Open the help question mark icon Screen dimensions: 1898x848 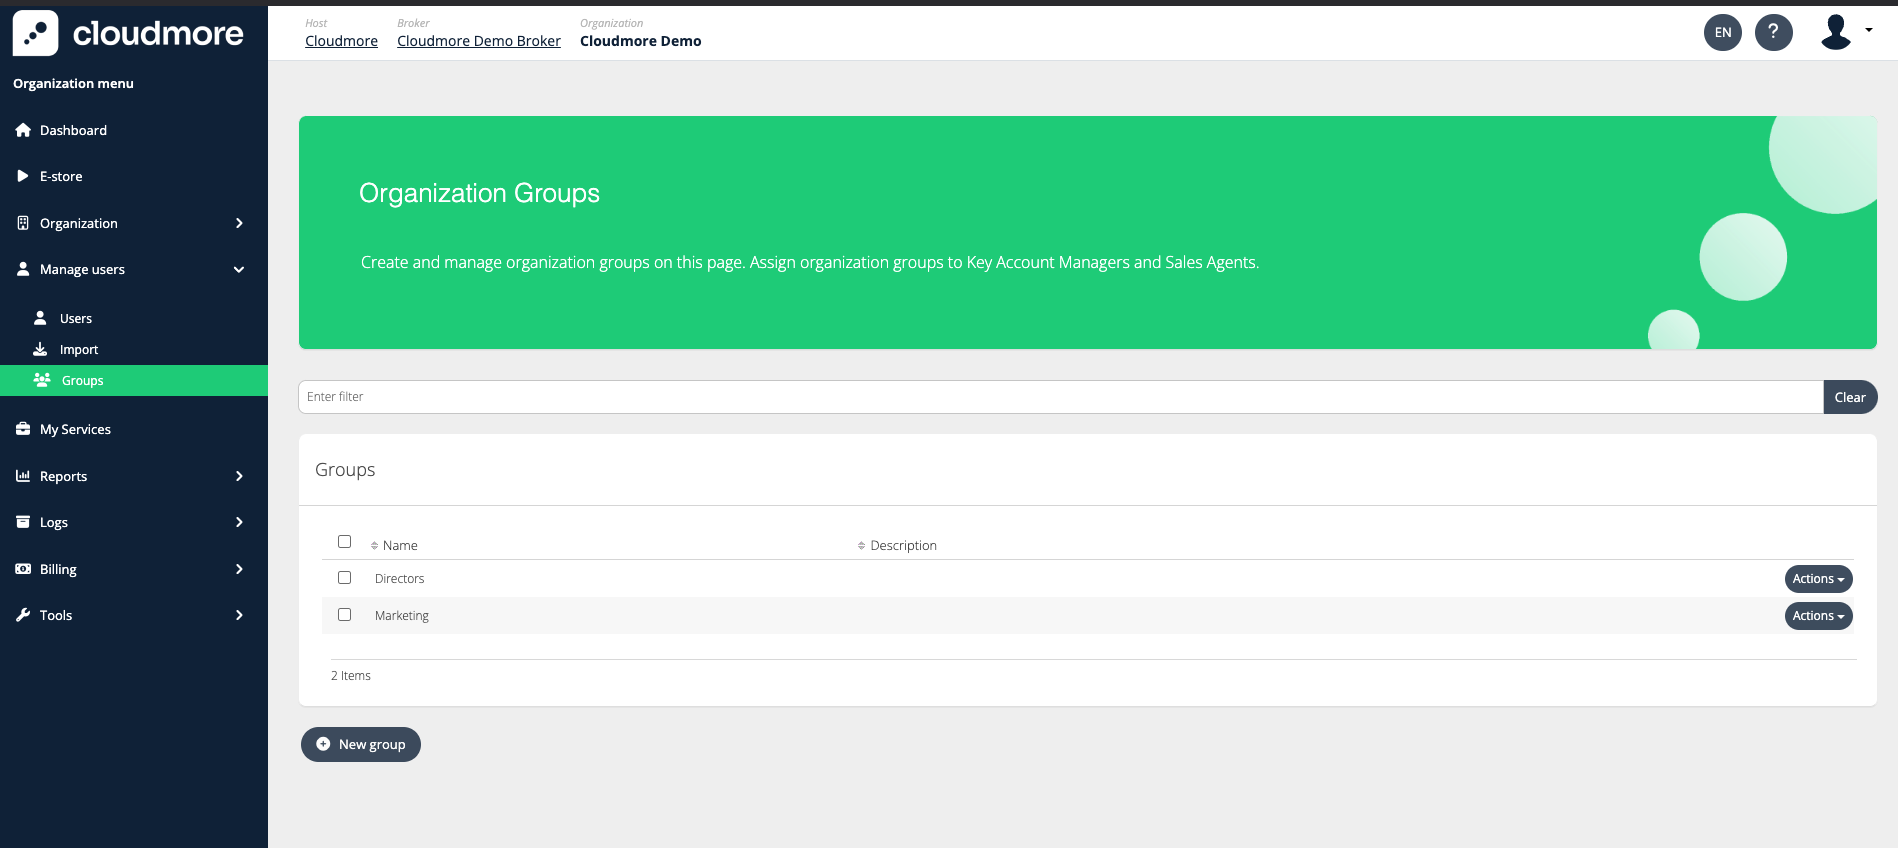(1773, 32)
